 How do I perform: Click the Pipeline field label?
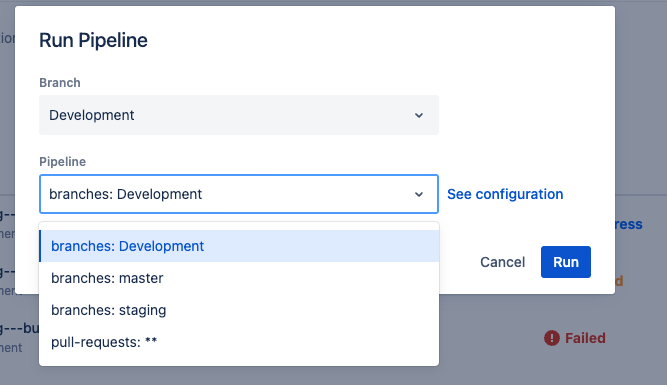click(x=63, y=162)
